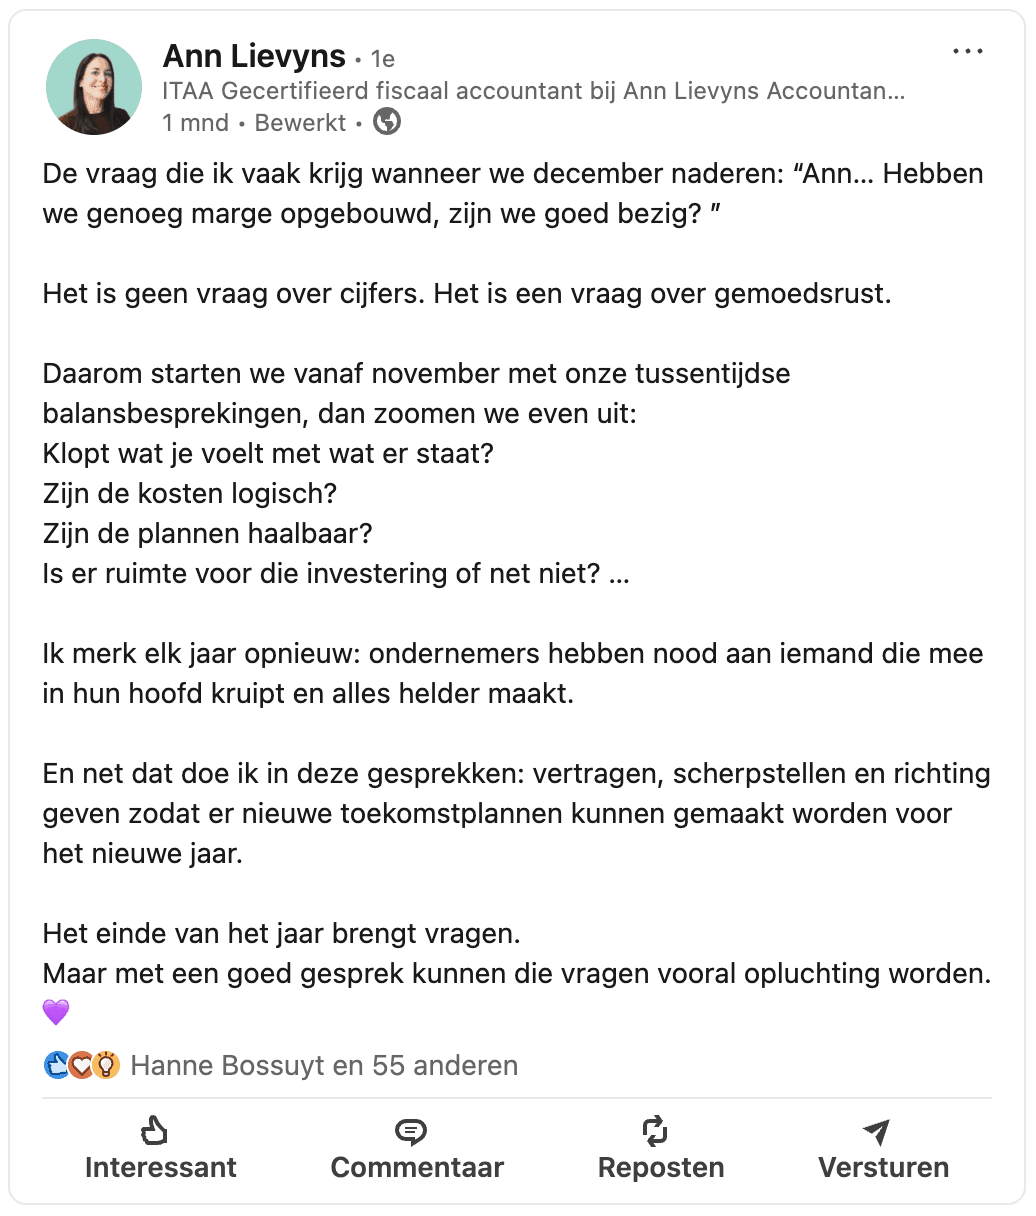Click the Commentaar speech bubble icon
This screenshot has height=1216, width=1036.
point(411,1132)
